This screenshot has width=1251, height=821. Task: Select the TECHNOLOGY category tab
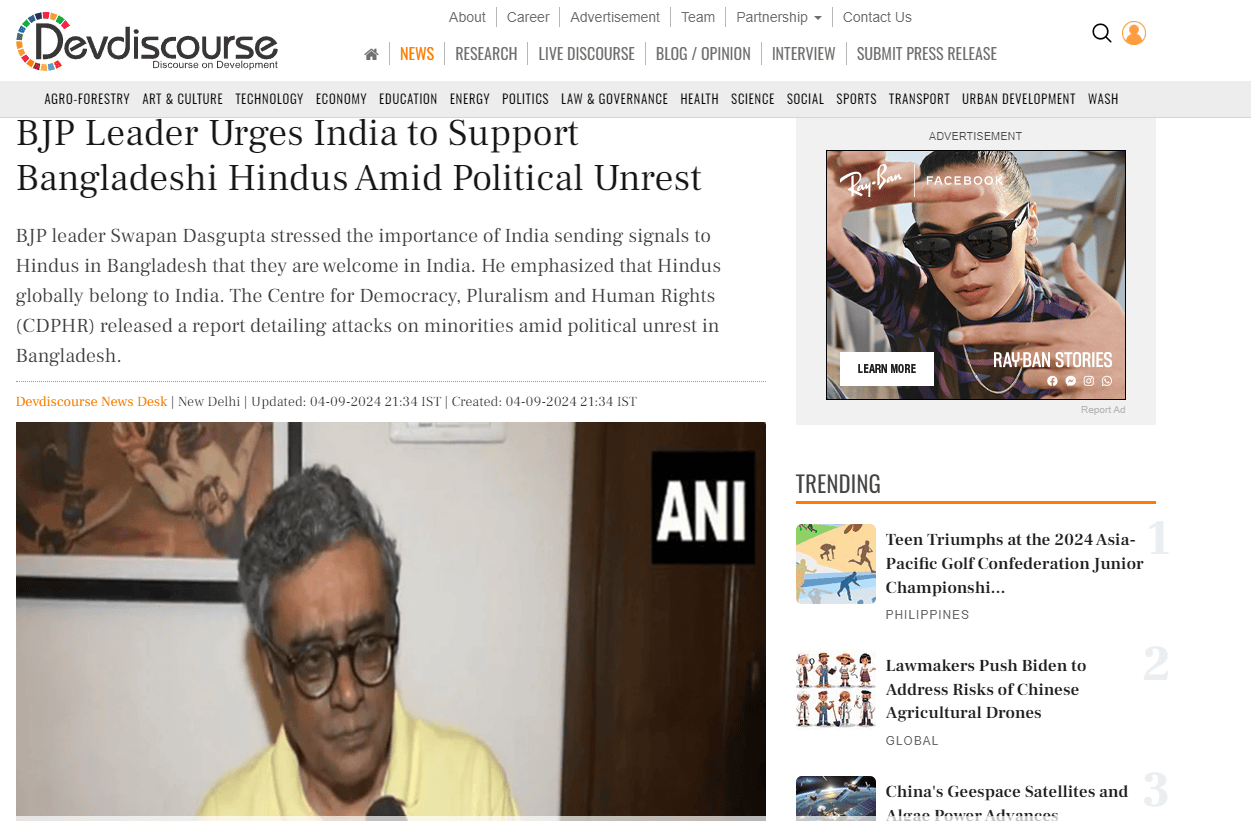coord(269,99)
